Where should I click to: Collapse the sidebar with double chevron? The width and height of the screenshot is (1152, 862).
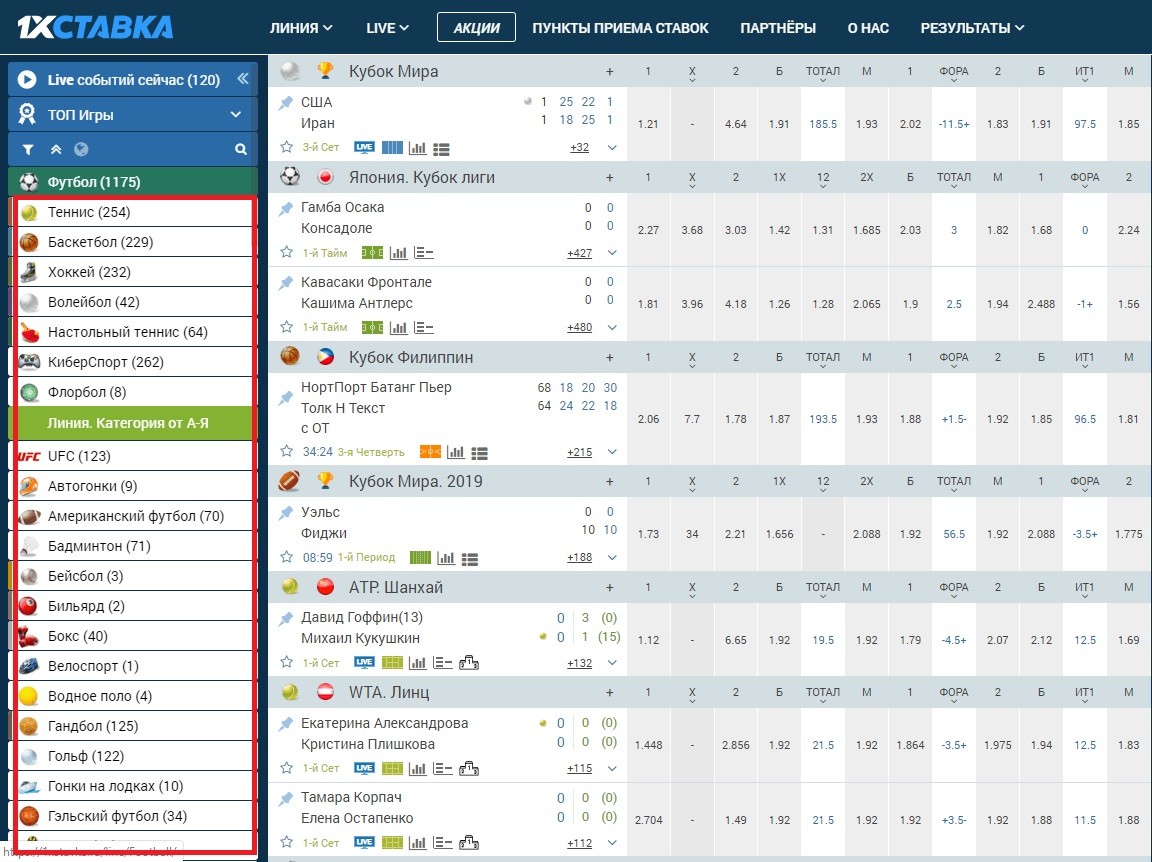242,79
